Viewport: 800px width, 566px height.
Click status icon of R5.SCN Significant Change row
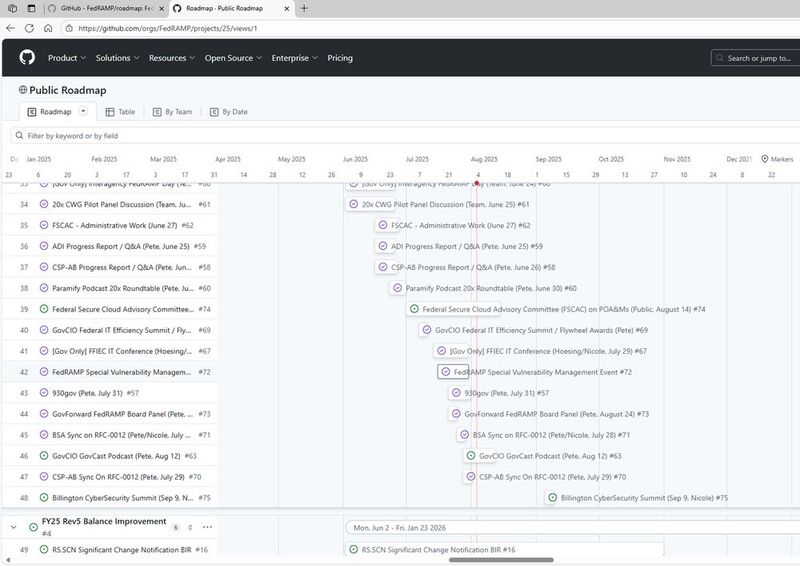(x=44, y=550)
